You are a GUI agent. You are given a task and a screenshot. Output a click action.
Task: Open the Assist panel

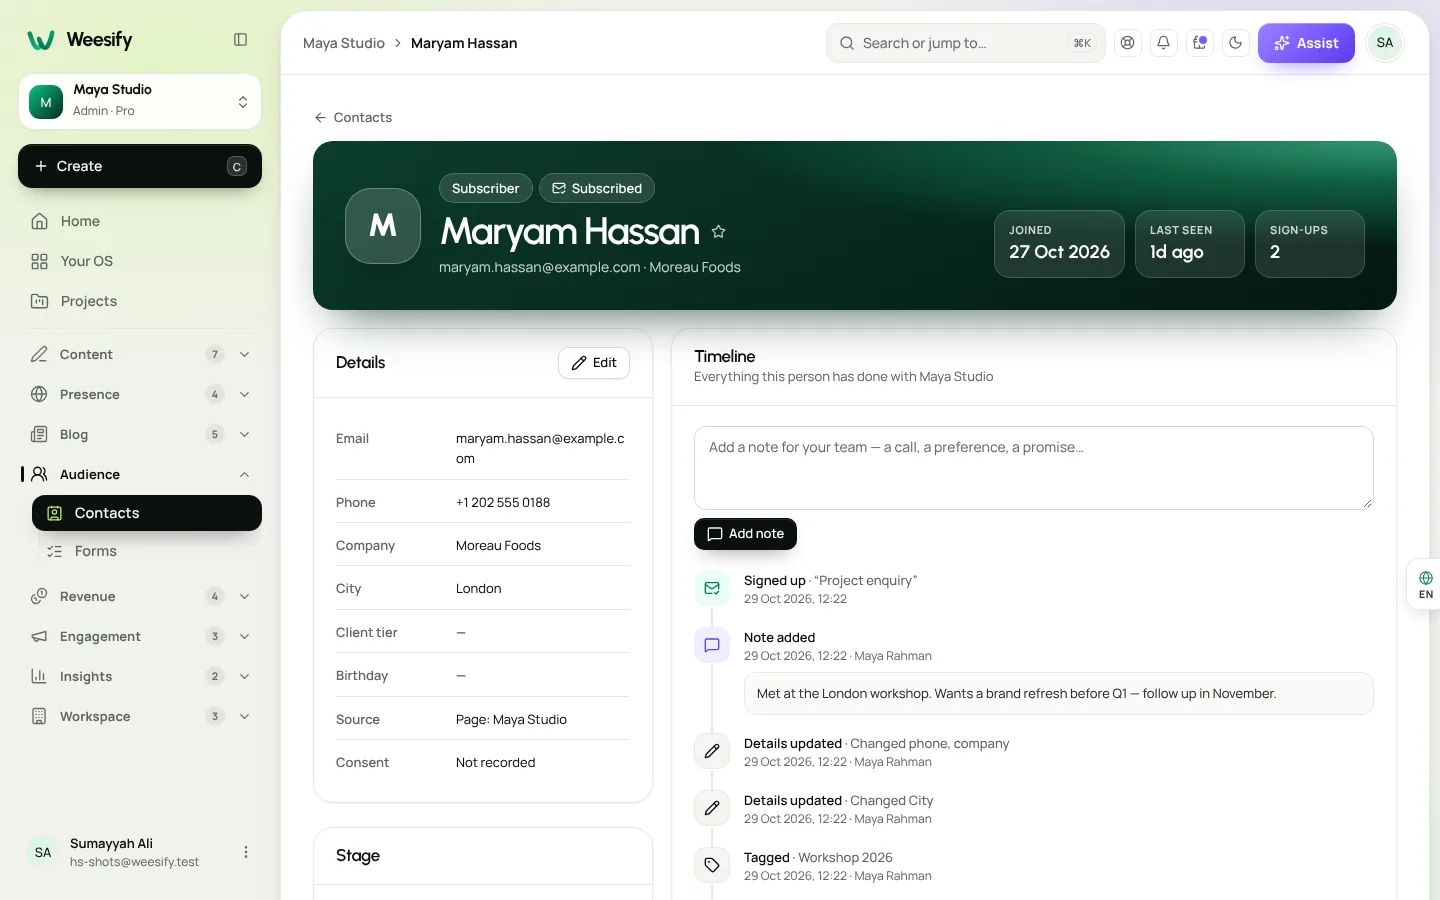[x=1306, y=43]
